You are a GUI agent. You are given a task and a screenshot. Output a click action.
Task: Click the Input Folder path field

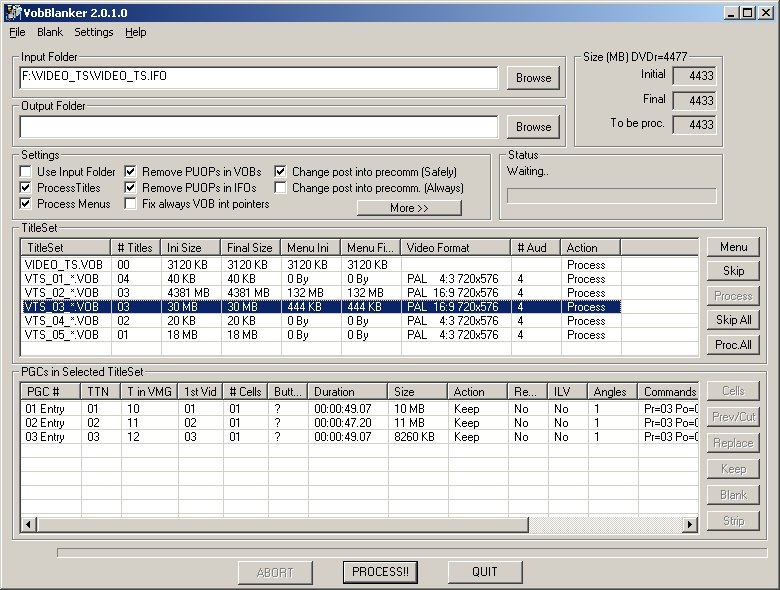tap(259, 78)
